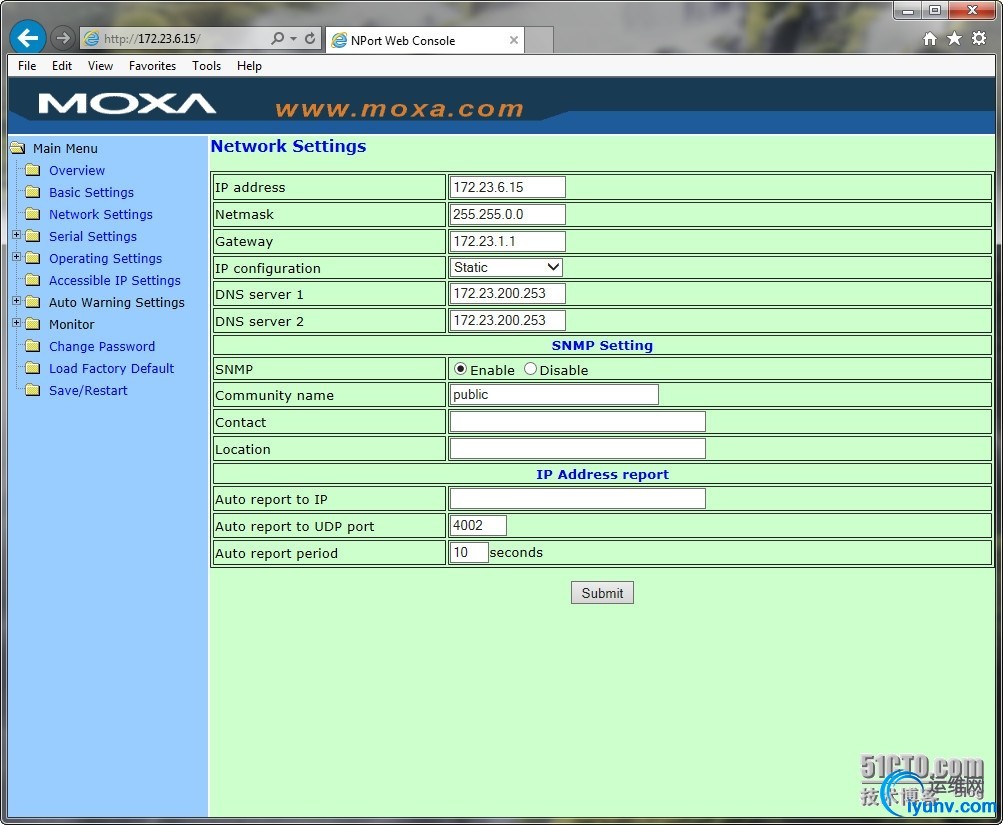
Task: Open the File menu
Action: (27, 66)
